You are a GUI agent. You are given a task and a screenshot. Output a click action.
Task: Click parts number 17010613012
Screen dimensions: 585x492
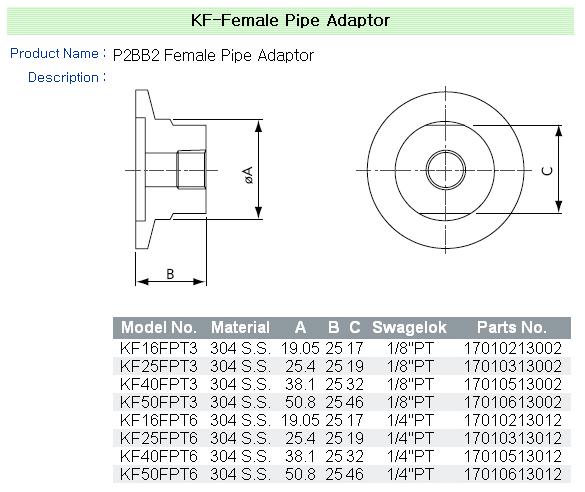[x=513, y=474]
